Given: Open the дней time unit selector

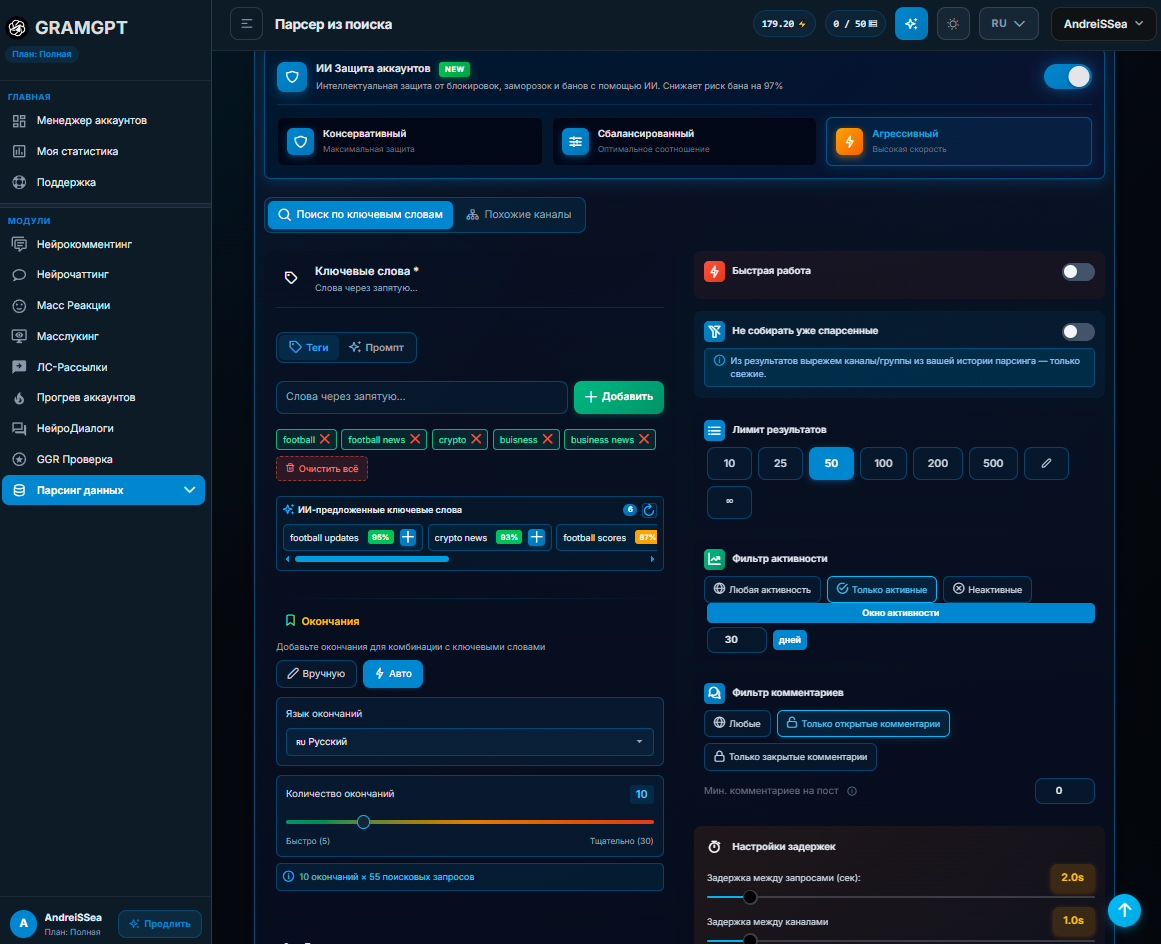Looking at the screenshot, I should pos(789,640).
